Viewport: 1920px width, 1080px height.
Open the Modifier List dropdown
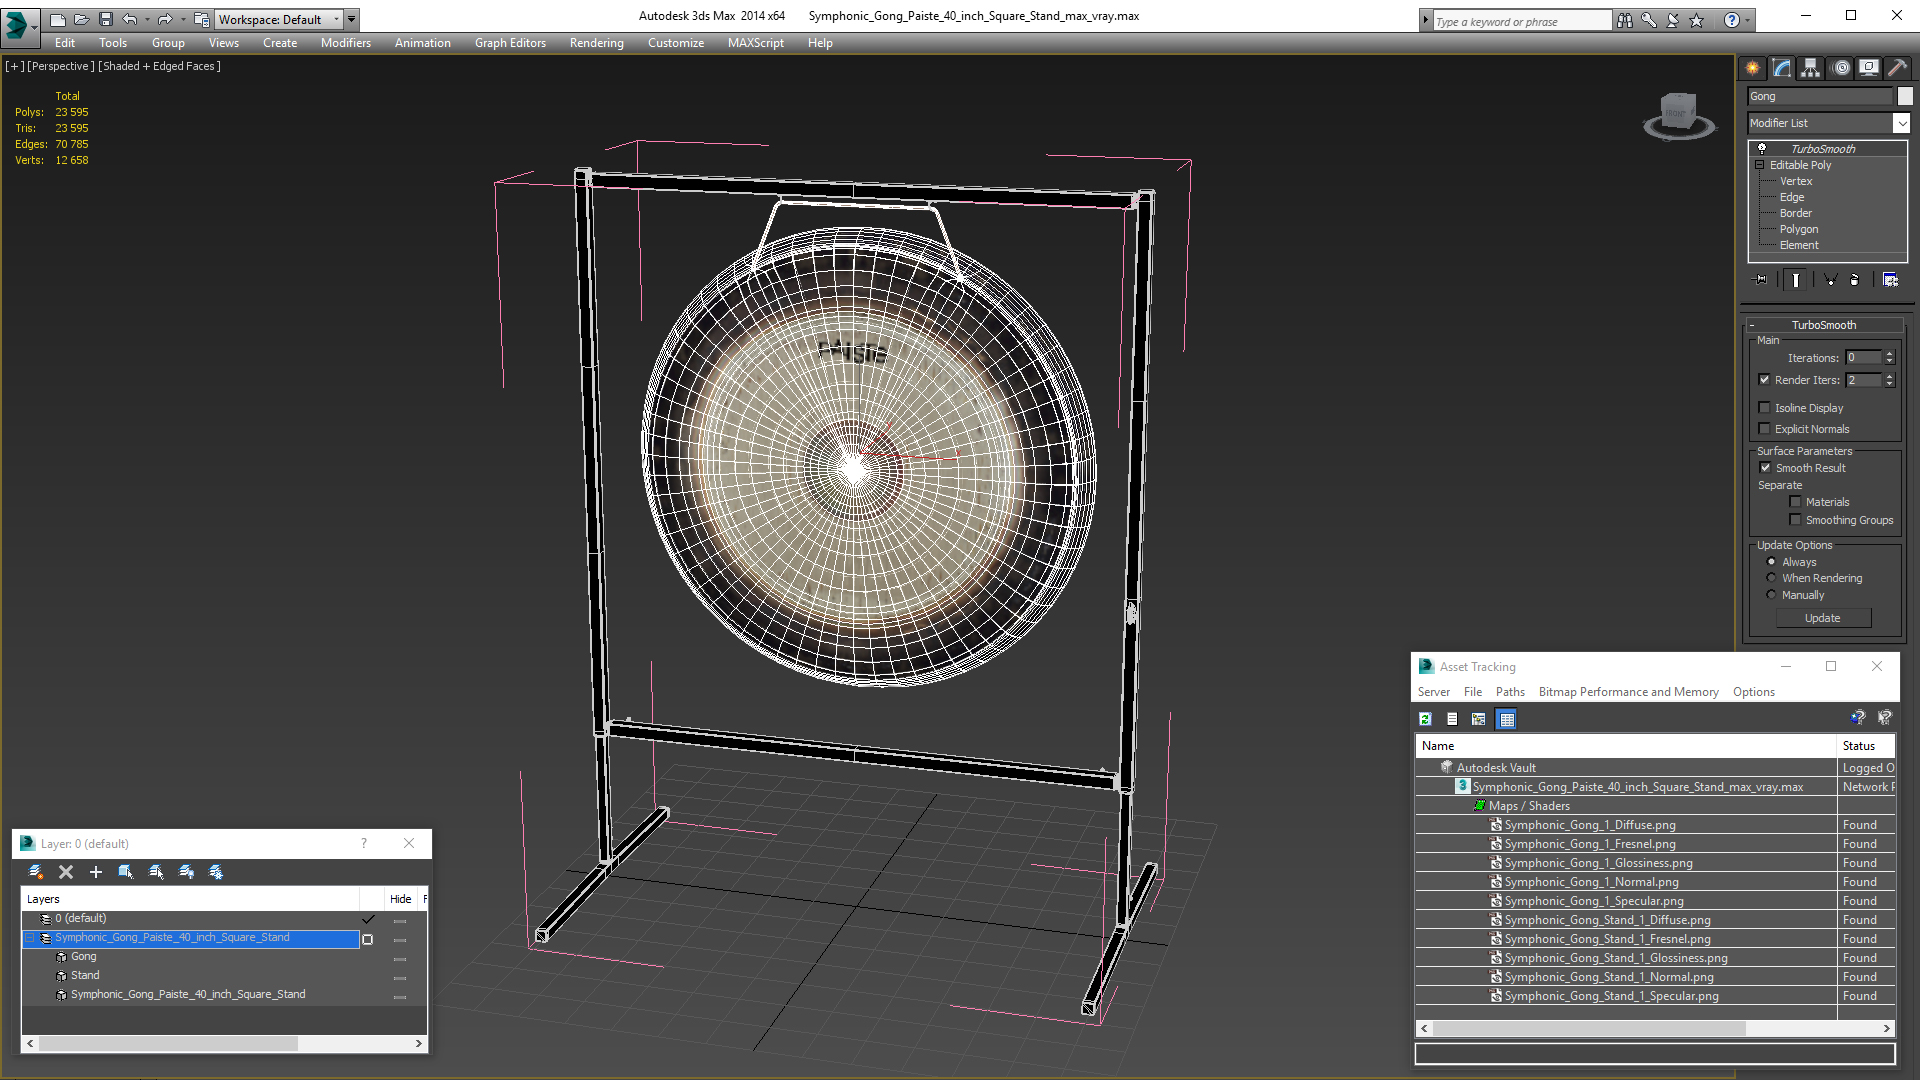tap(1901, 123)
